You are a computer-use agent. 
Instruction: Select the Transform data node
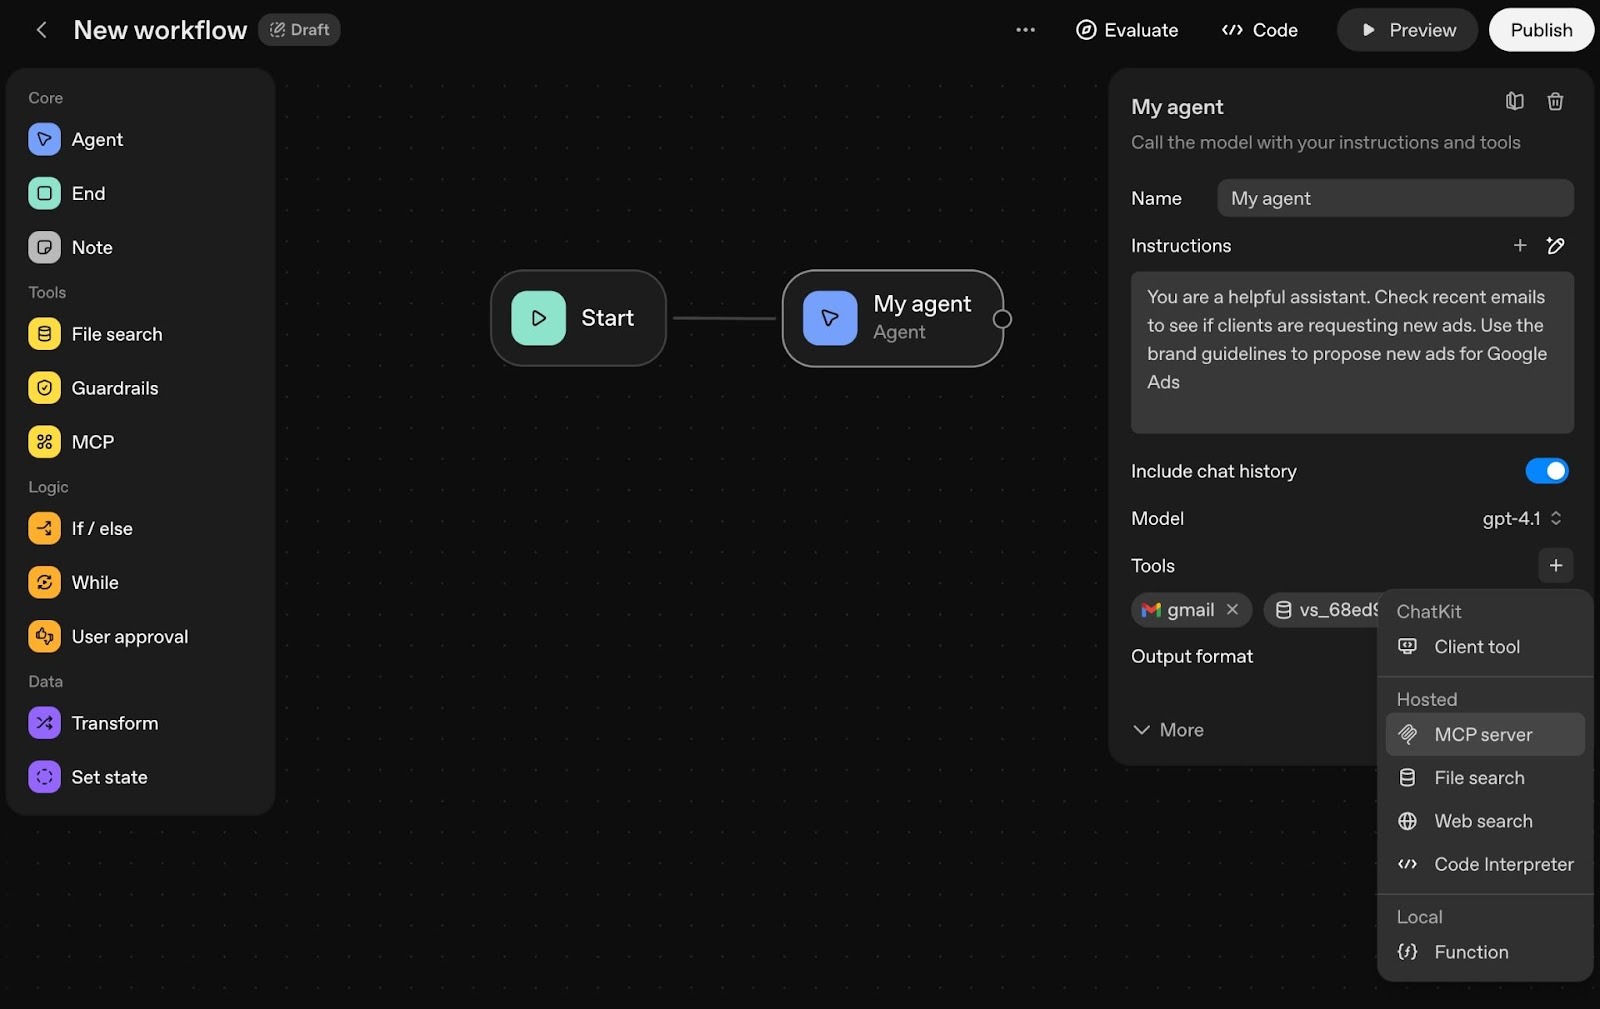[x=44, y=722]
